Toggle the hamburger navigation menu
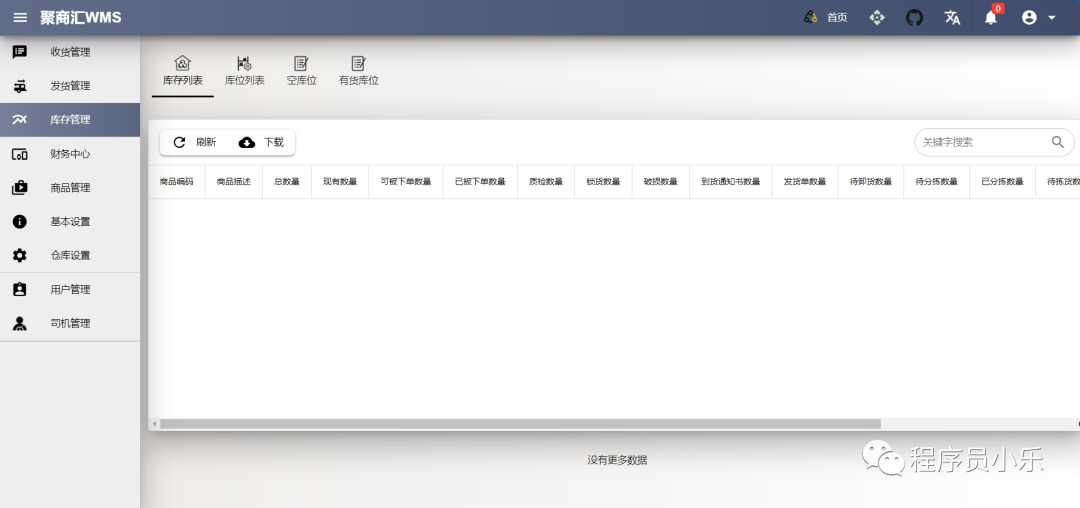 pyautogui.click(x=20, y=17)
